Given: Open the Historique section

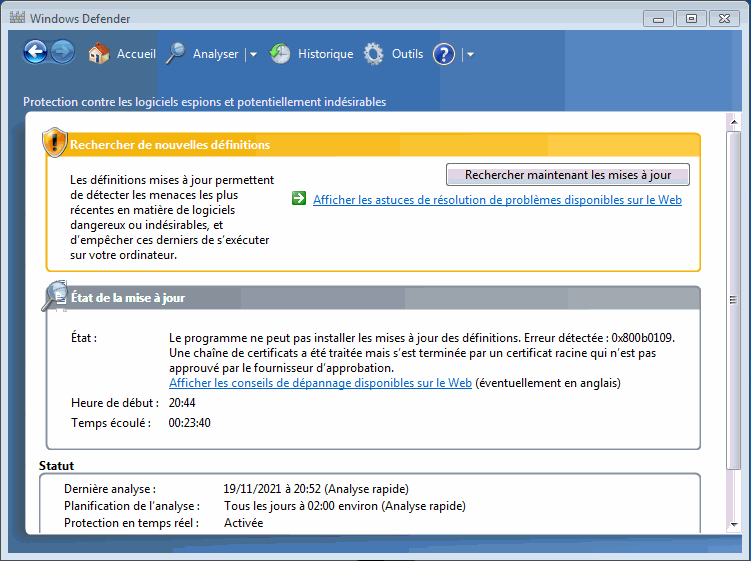Looking at the screenshot, I should pyautogui.click(x=326, y=54).
